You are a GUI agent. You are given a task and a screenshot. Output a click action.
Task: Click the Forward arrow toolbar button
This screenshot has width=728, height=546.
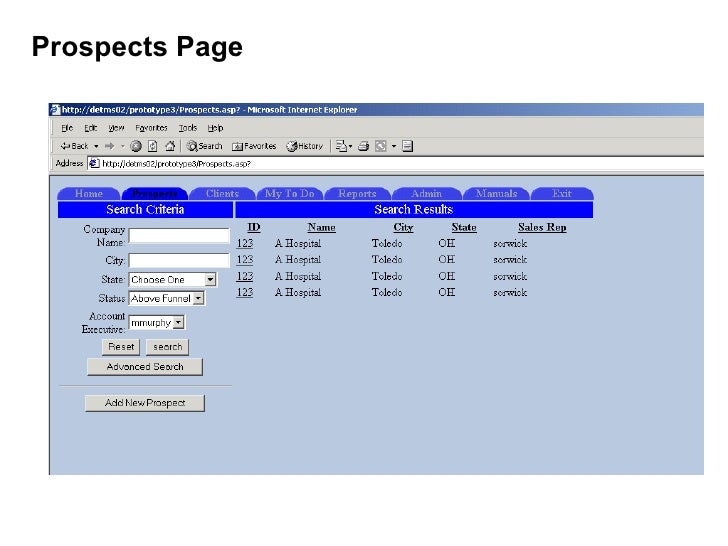click(x=110, y=146)
